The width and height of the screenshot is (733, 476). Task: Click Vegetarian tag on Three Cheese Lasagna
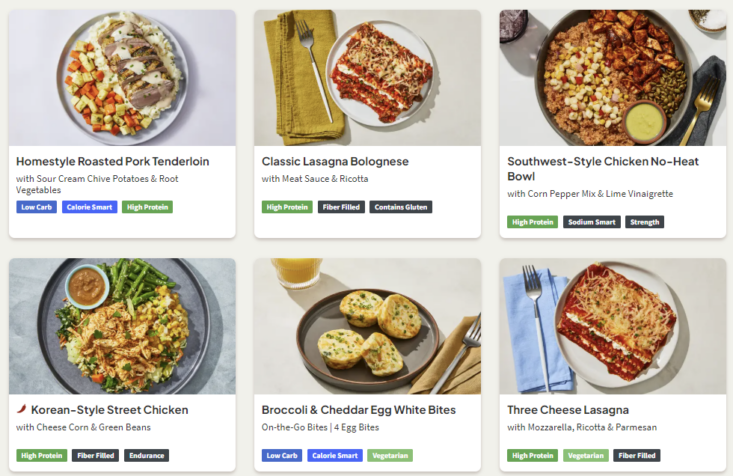pyautogui.click(x=586, y=455)
